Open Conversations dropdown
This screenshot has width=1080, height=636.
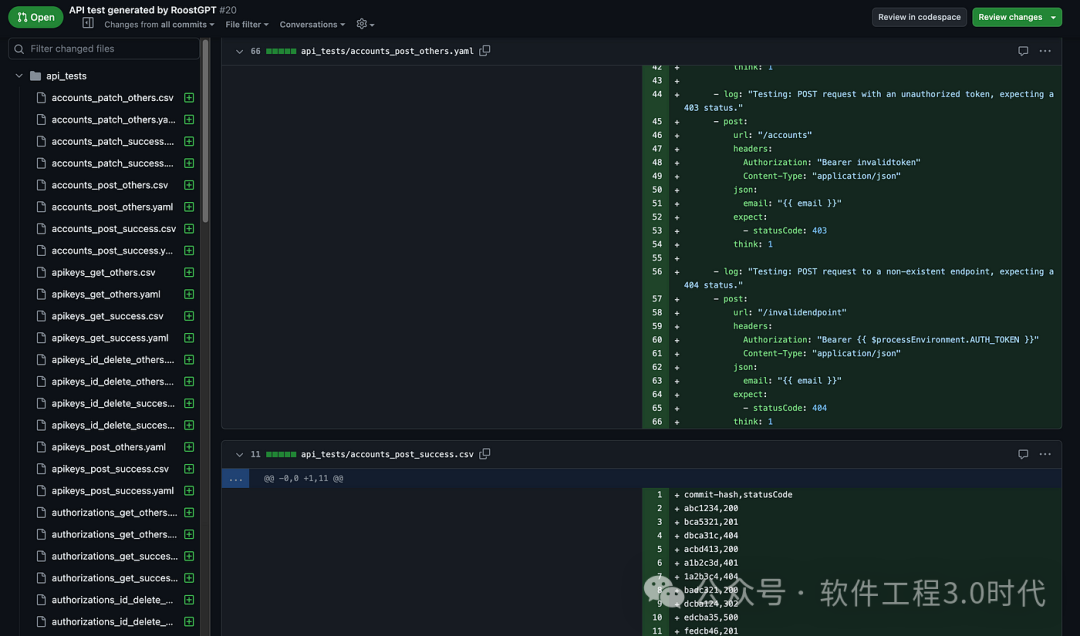click(312, 24)
